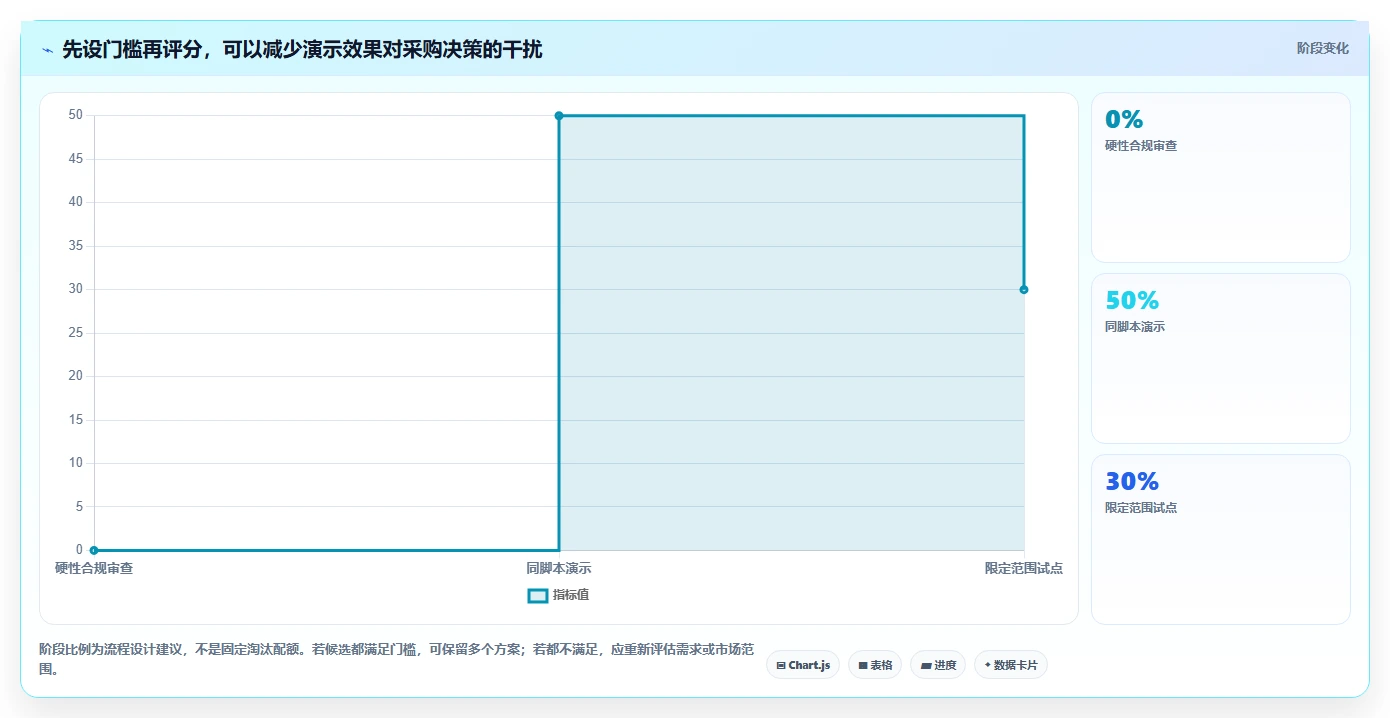The image size is (1390, 718).
Task: Click the 30 data point at 限定范围试点
Action: tap(1024, 290)
